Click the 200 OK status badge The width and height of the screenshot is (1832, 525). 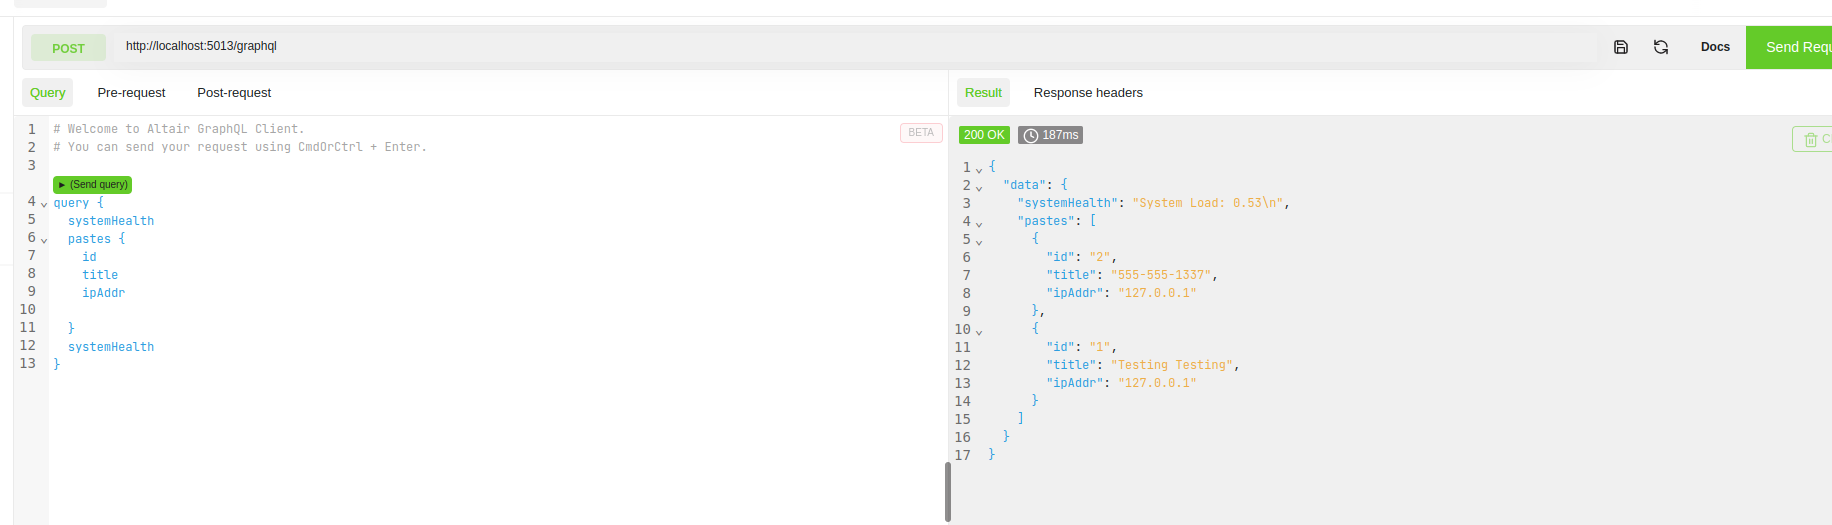pos(984,135)
